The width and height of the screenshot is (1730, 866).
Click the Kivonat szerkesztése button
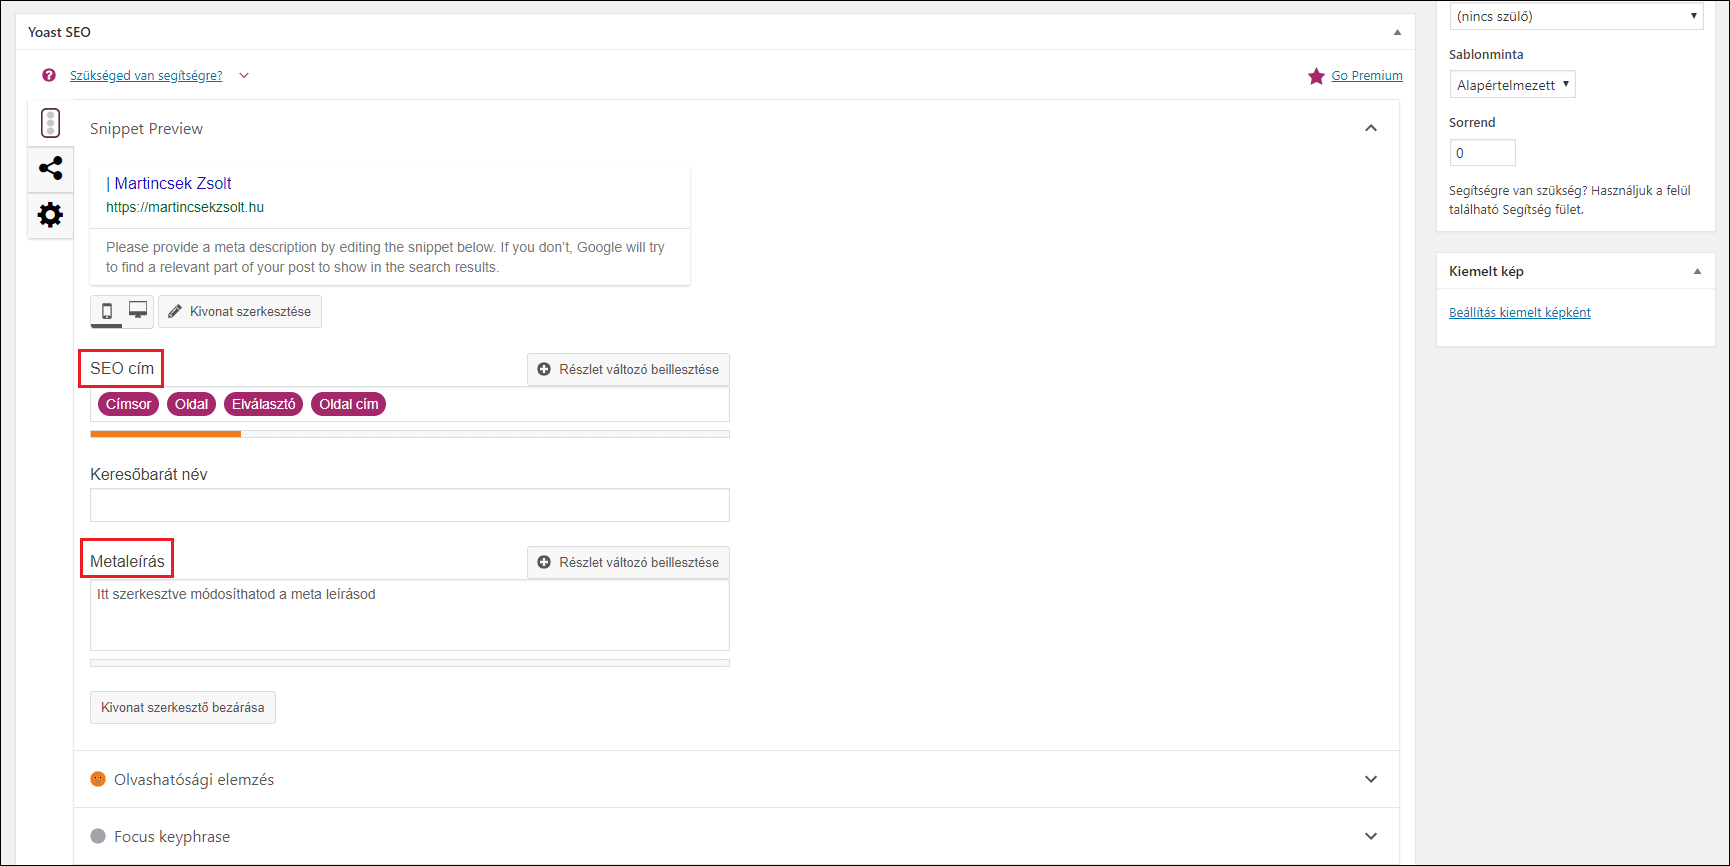(240, 311)
